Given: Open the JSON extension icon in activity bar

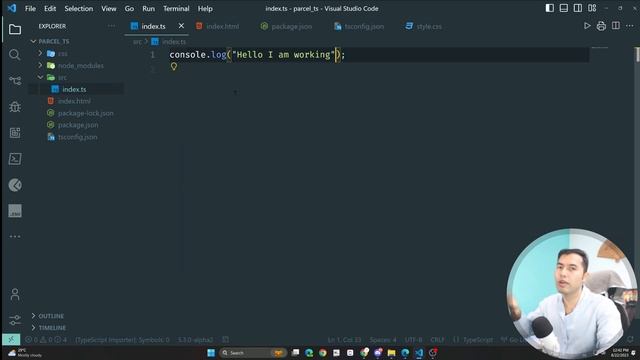Looking at the screenshot, I should tap(15, 211).
